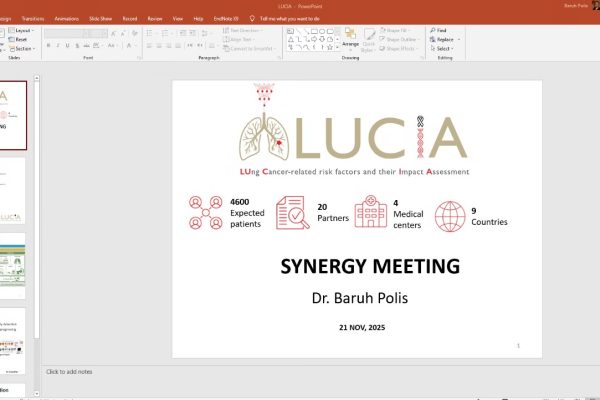
Task: Open the Slide Show ribbon tab
Action: [100, 18]
